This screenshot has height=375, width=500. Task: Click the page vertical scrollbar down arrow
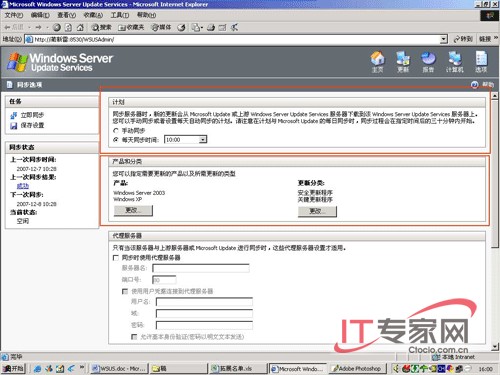[x=495, y=347]
